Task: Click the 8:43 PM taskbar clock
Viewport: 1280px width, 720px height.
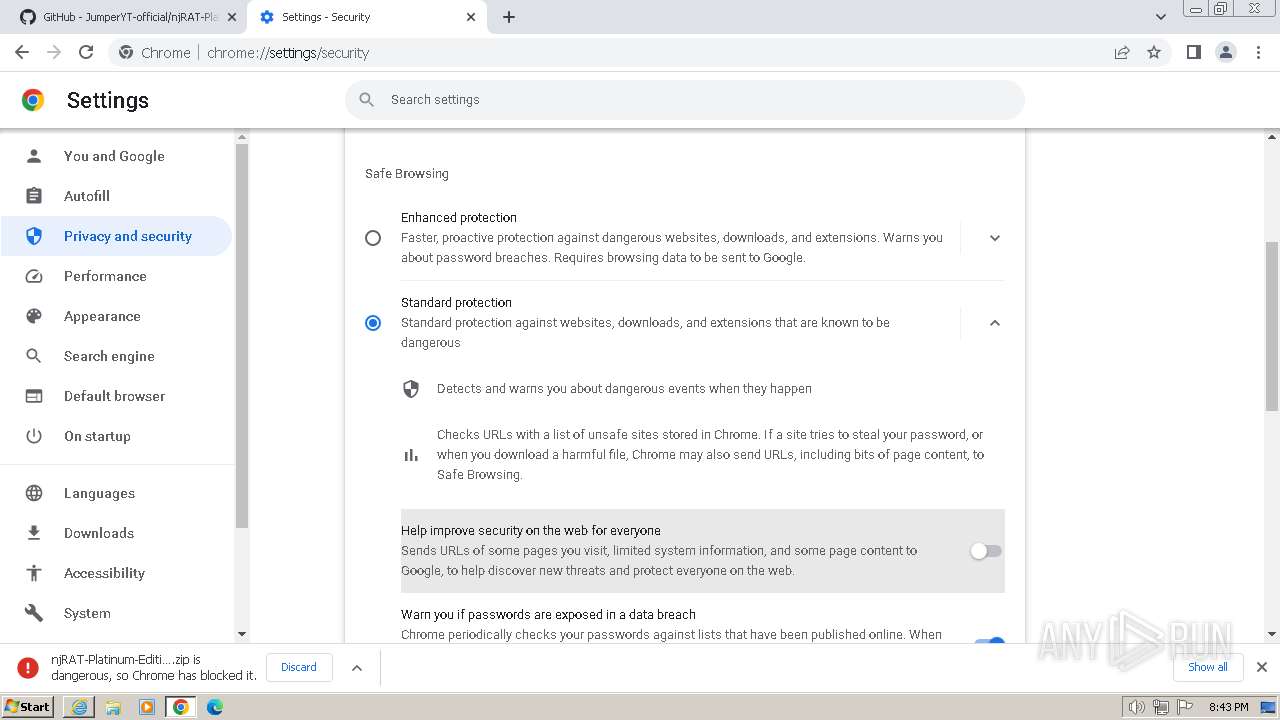Action: pyautogui.click(x=1228, y=707)
